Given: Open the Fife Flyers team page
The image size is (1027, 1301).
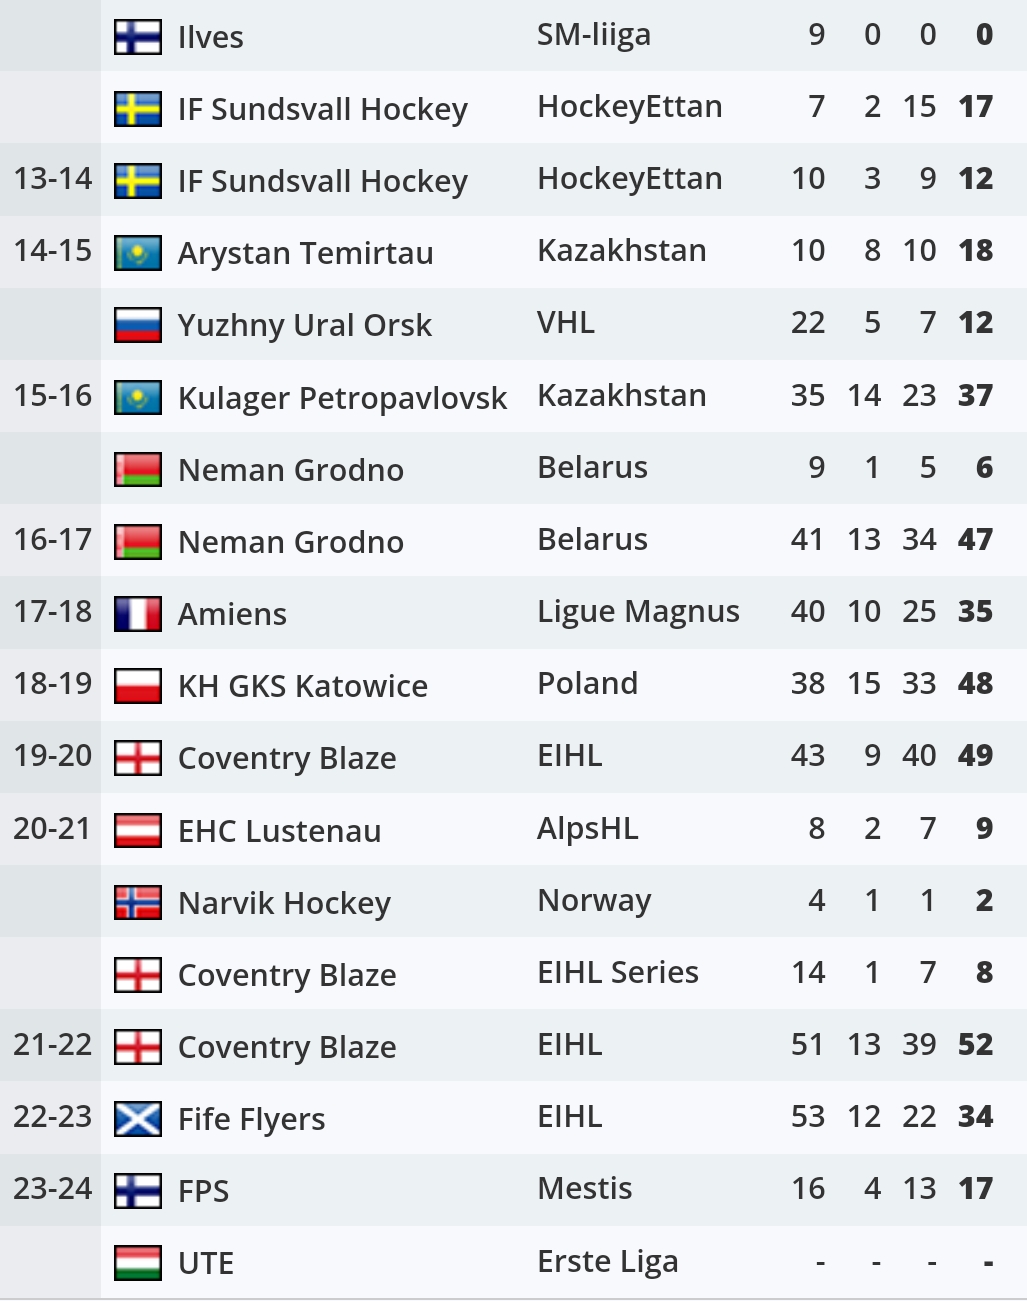Looking at the screenshot, I should 251,1119.
